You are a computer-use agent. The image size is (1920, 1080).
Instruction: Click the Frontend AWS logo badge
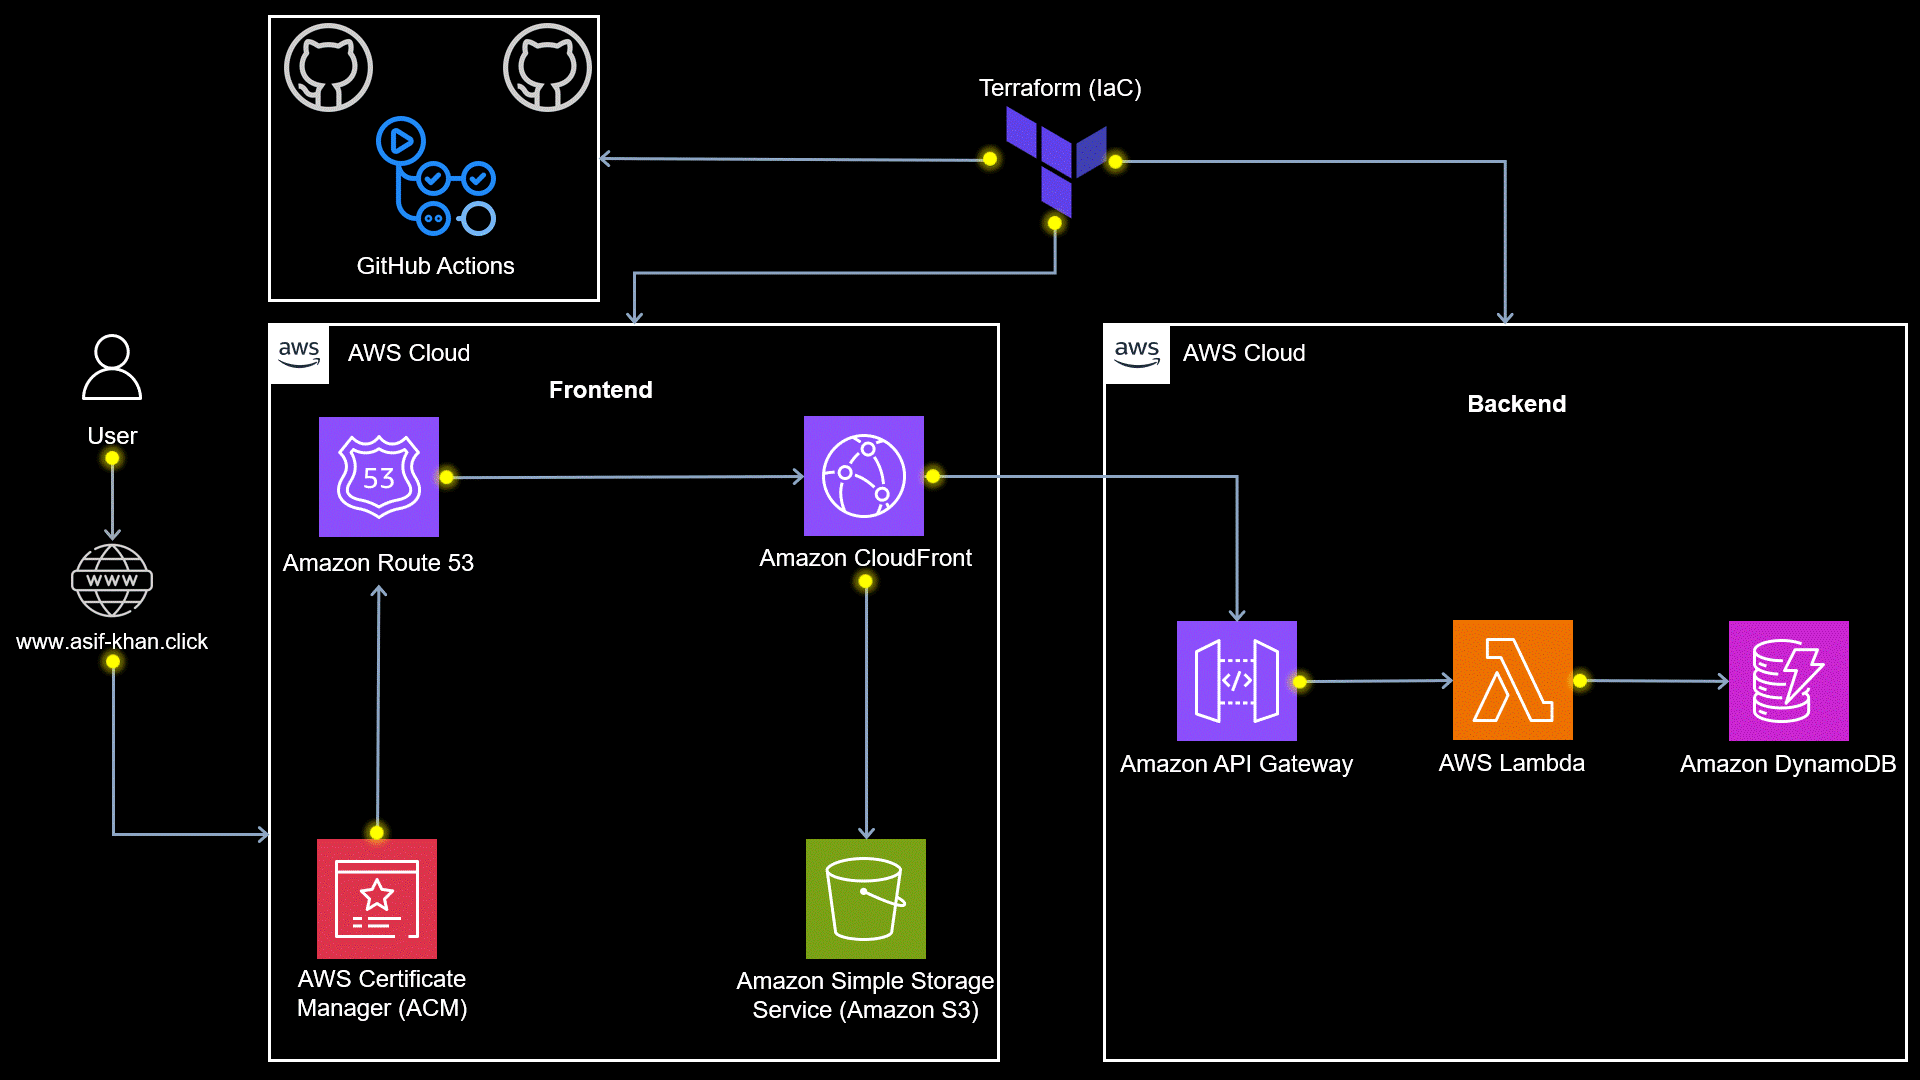299,354
